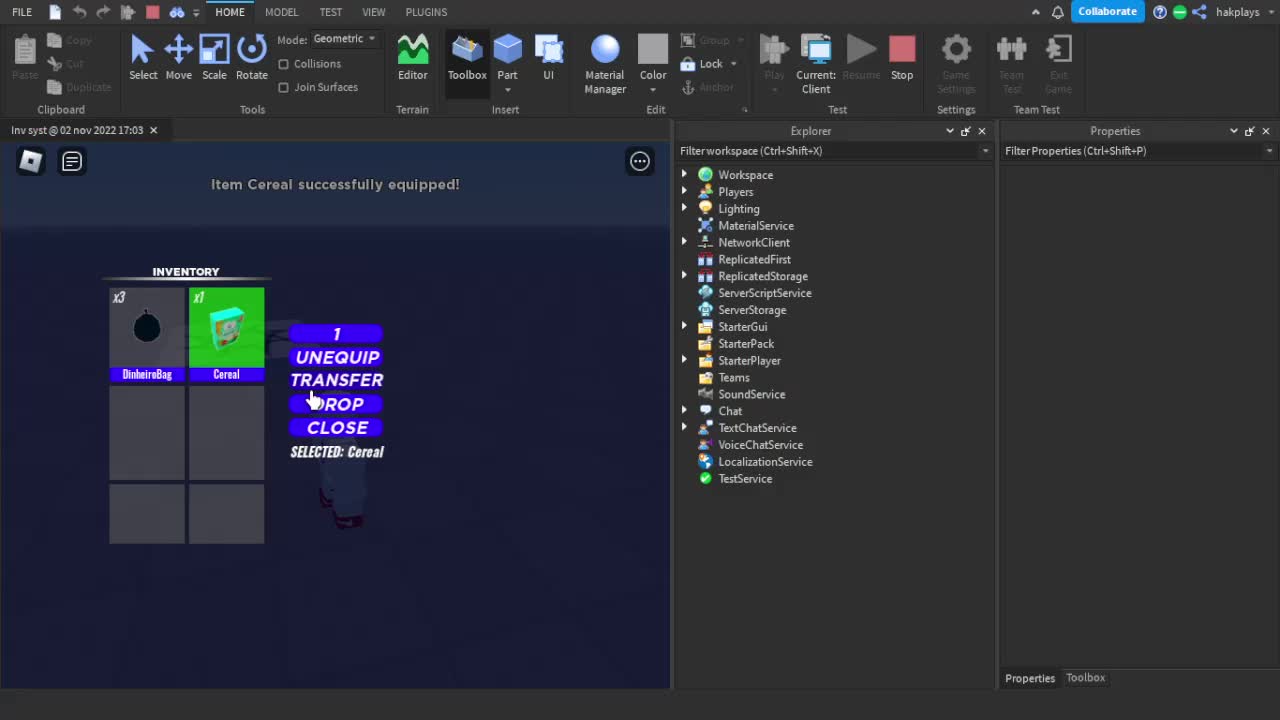Select the Move tool
Screen dimensions: 1280x720
[178, 60]
